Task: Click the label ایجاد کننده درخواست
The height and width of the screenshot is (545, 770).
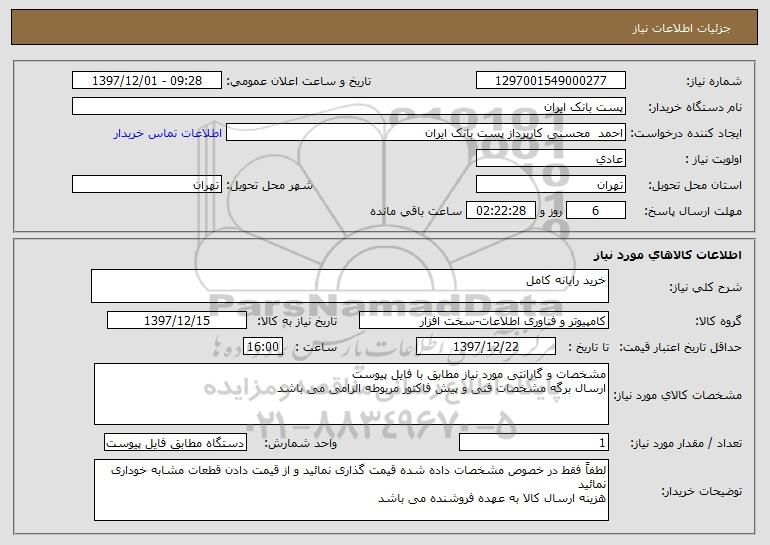Action: (x=686, y=133)
